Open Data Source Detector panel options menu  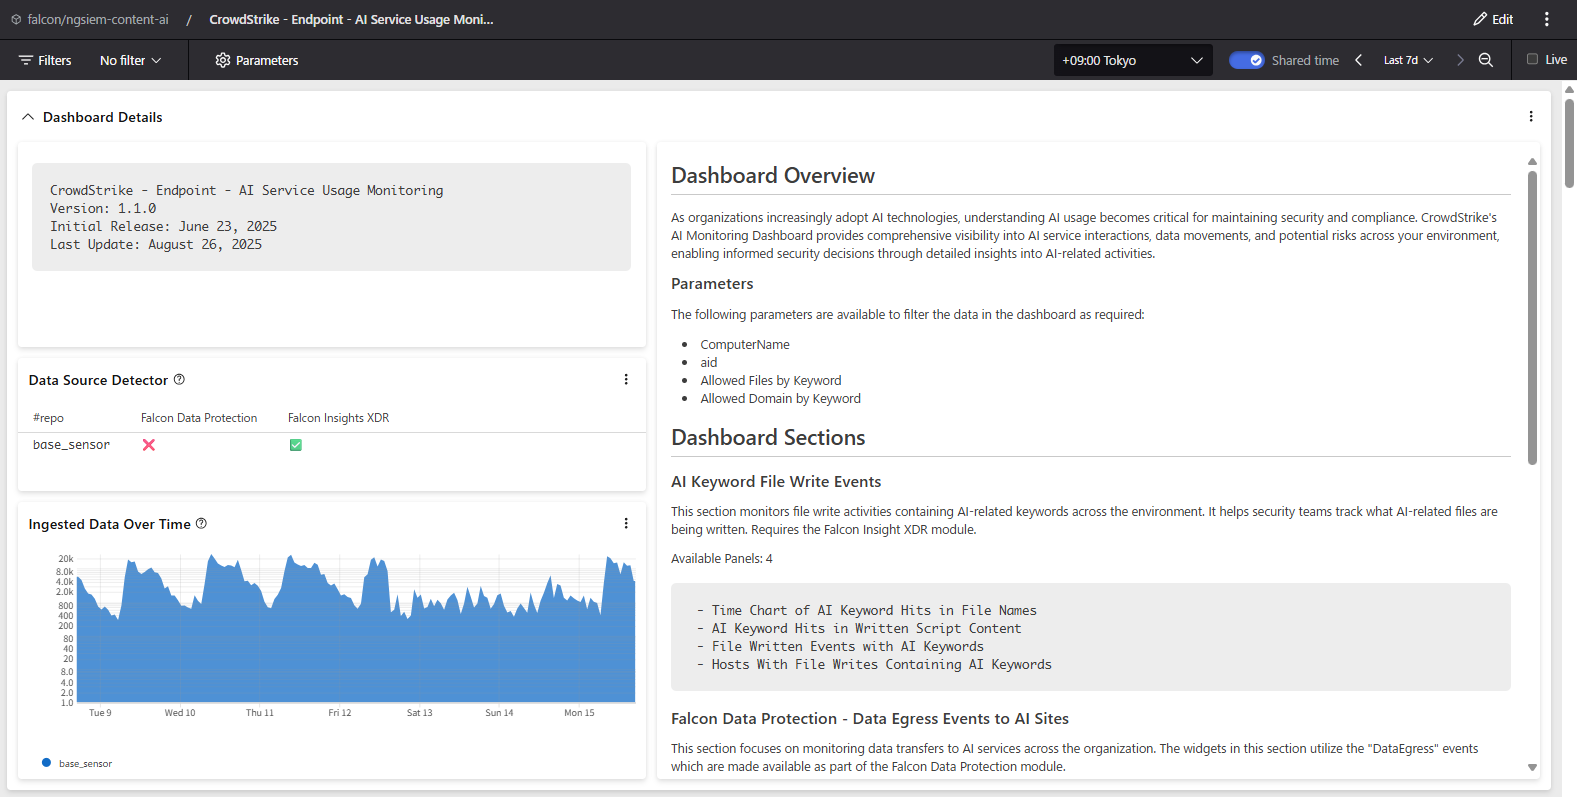[x=626, y=380]
